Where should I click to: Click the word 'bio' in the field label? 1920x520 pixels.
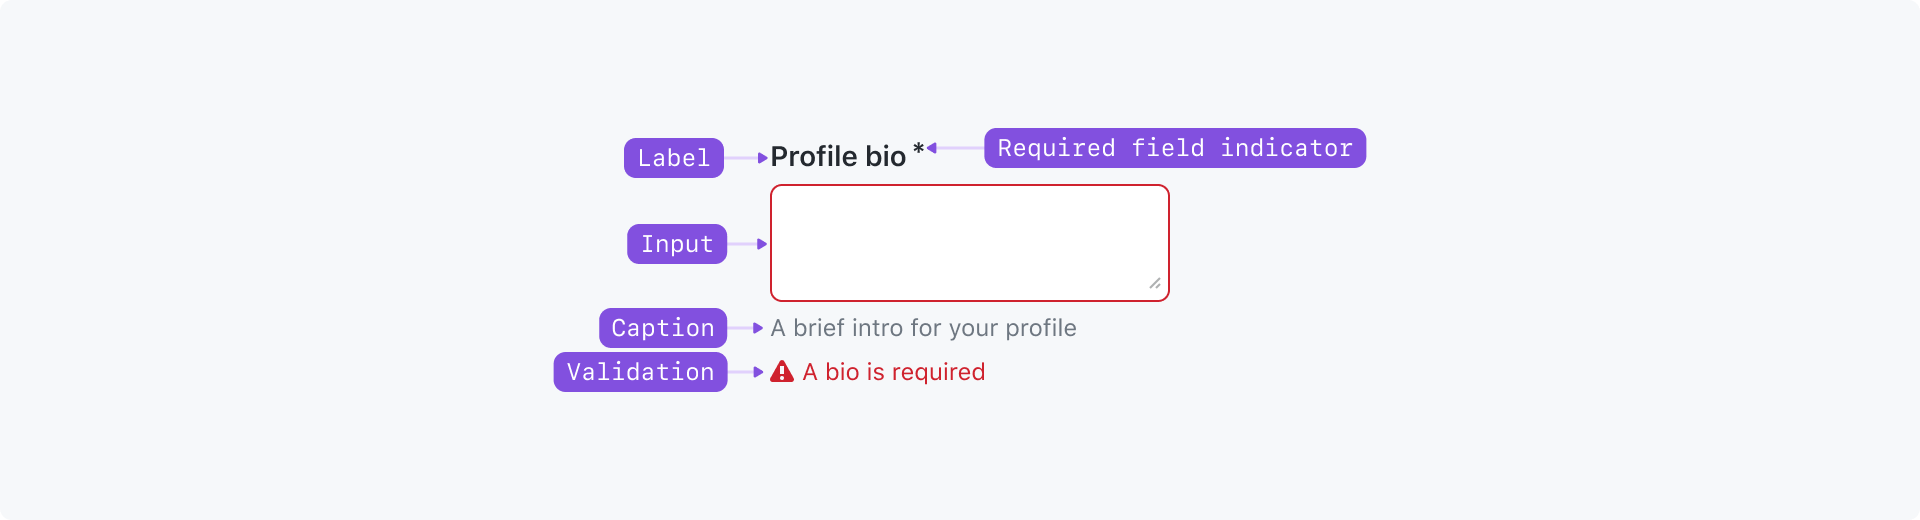click(x=886, y=157)
